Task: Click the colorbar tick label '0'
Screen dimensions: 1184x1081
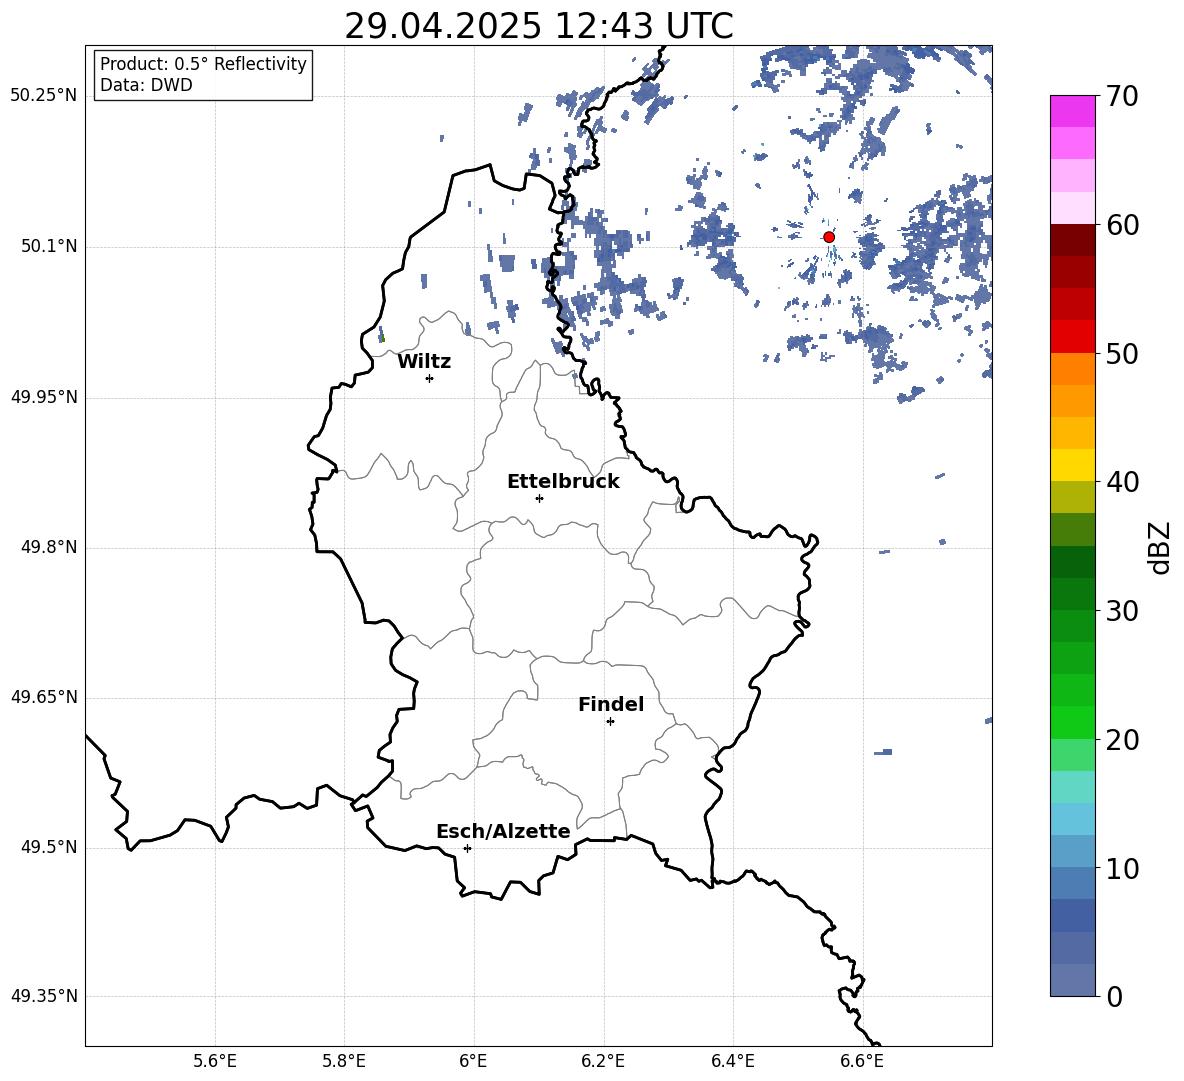Action: [x=1115, y=996]
